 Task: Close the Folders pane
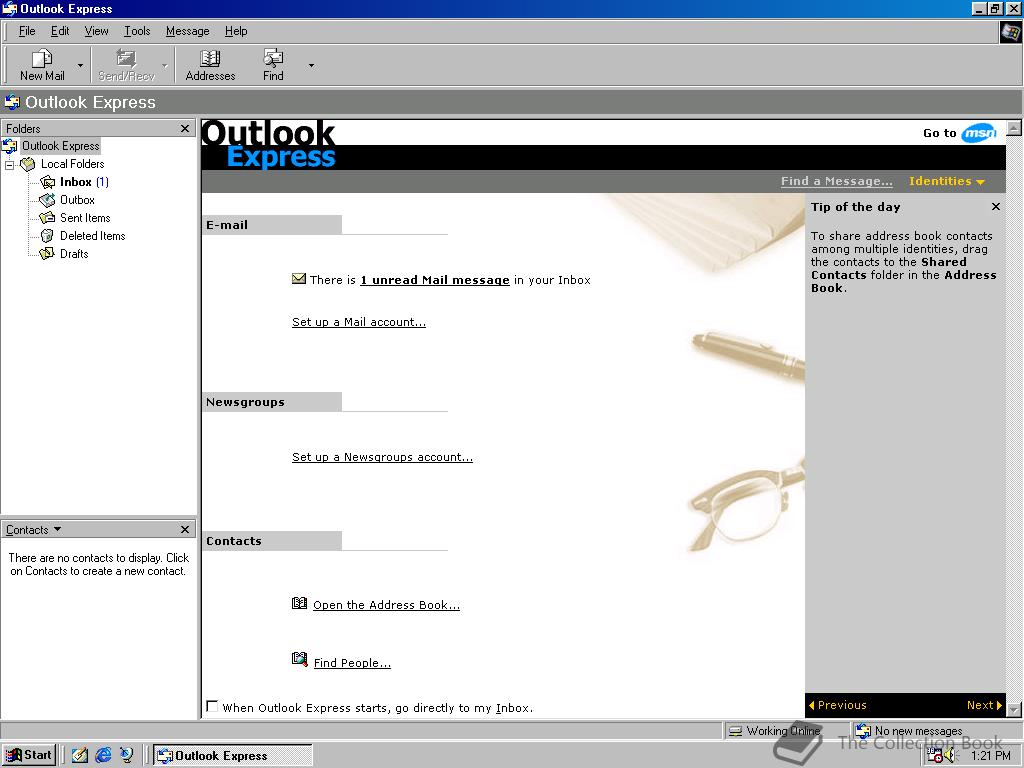click(185, 129)
